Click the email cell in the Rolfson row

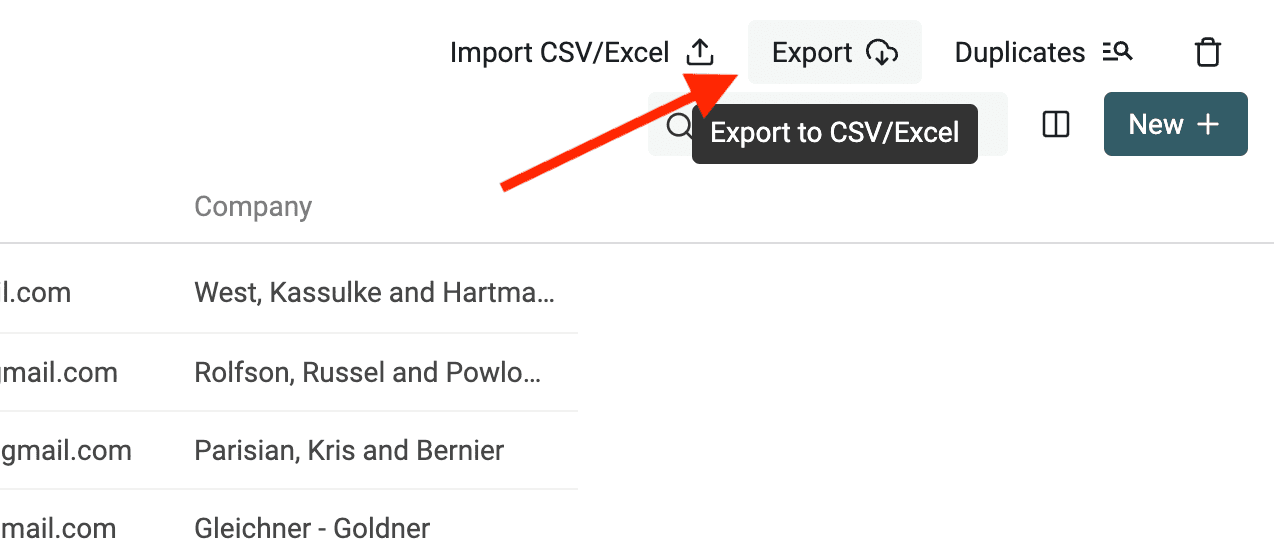pyautogui.click(x=59, y=373)
